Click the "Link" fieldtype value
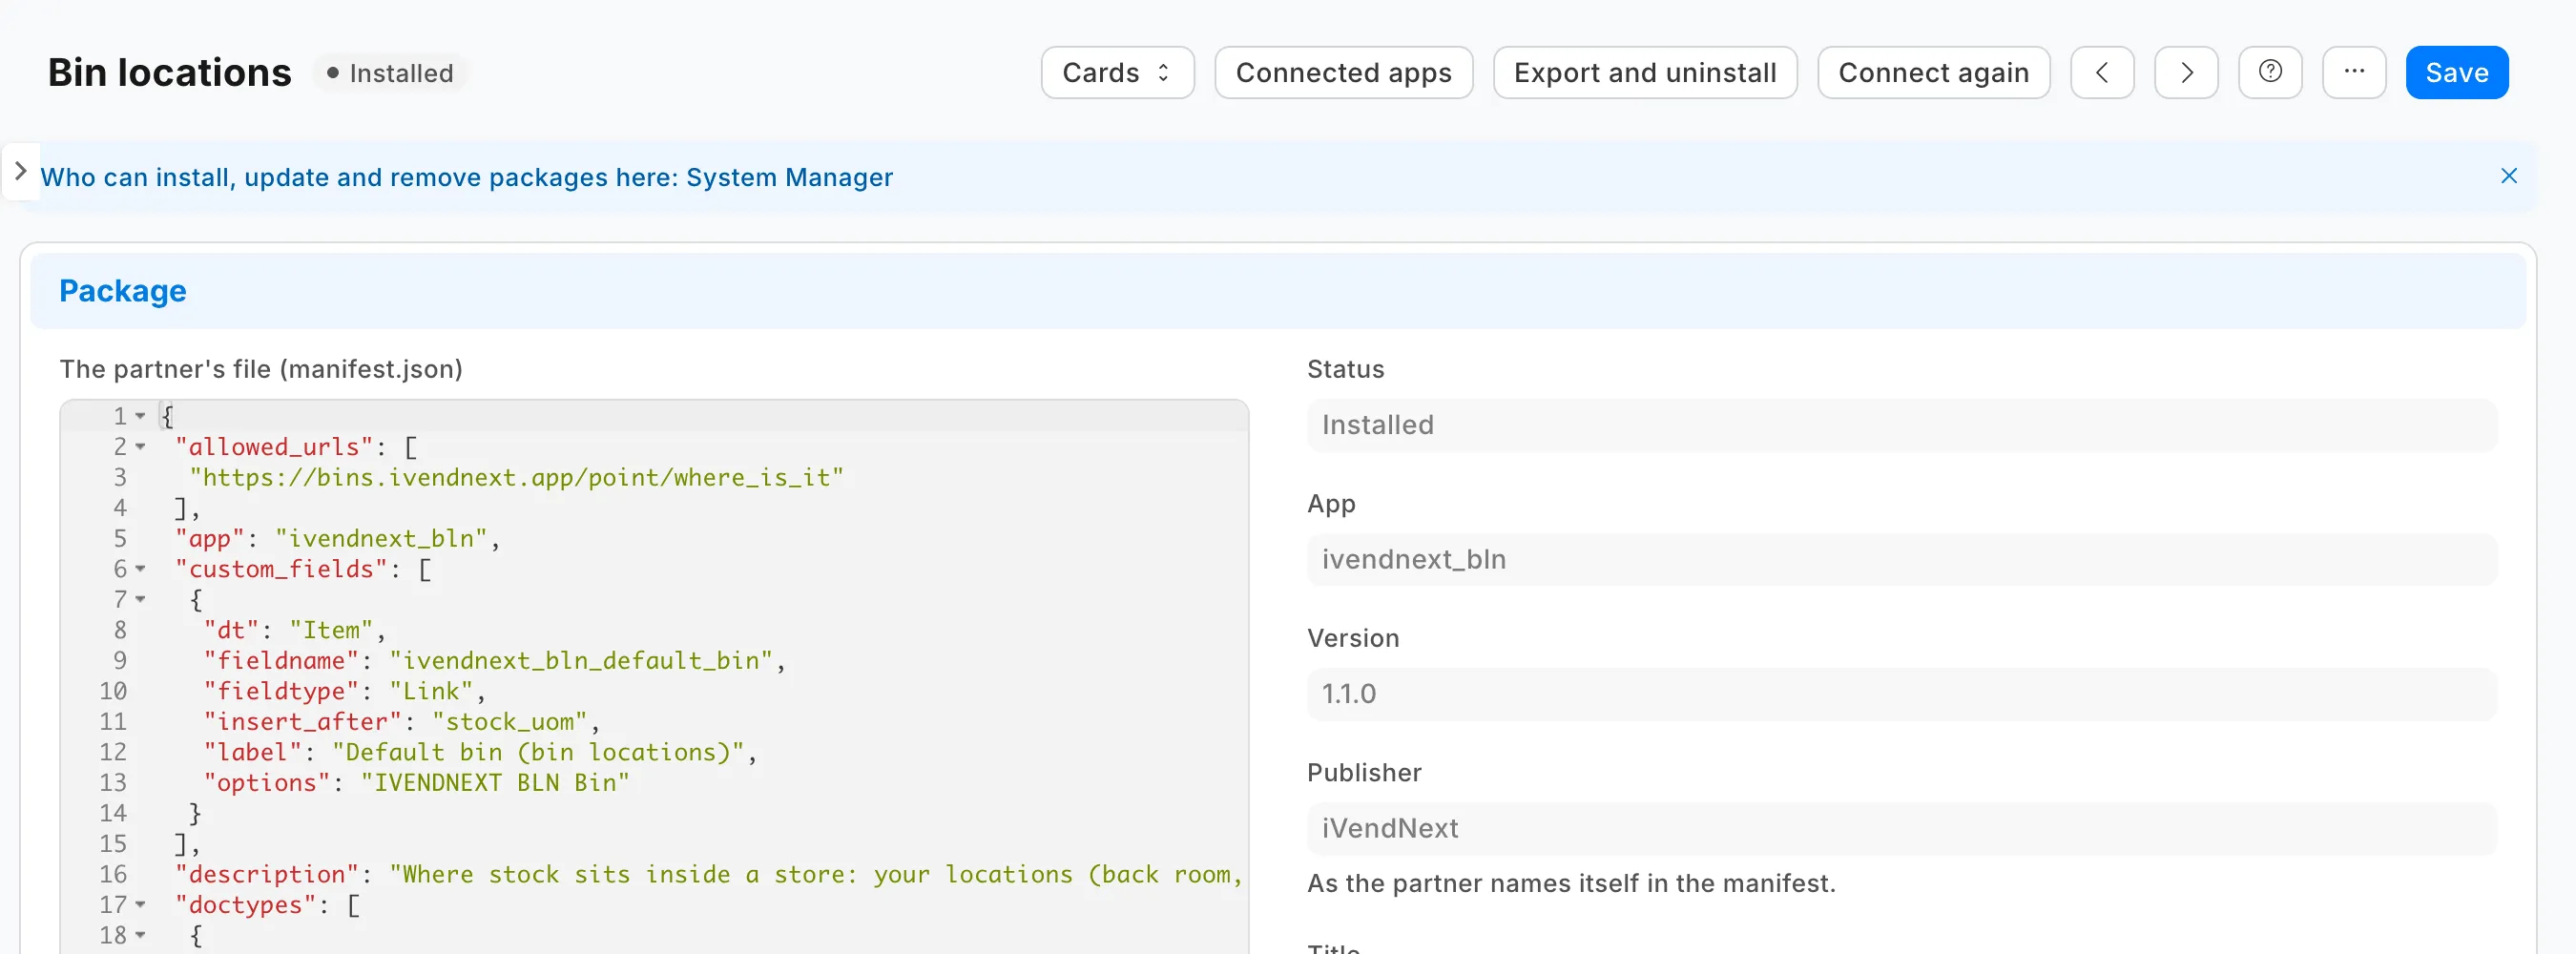Viewport: 2576px width, 954px height. point(431,691)
